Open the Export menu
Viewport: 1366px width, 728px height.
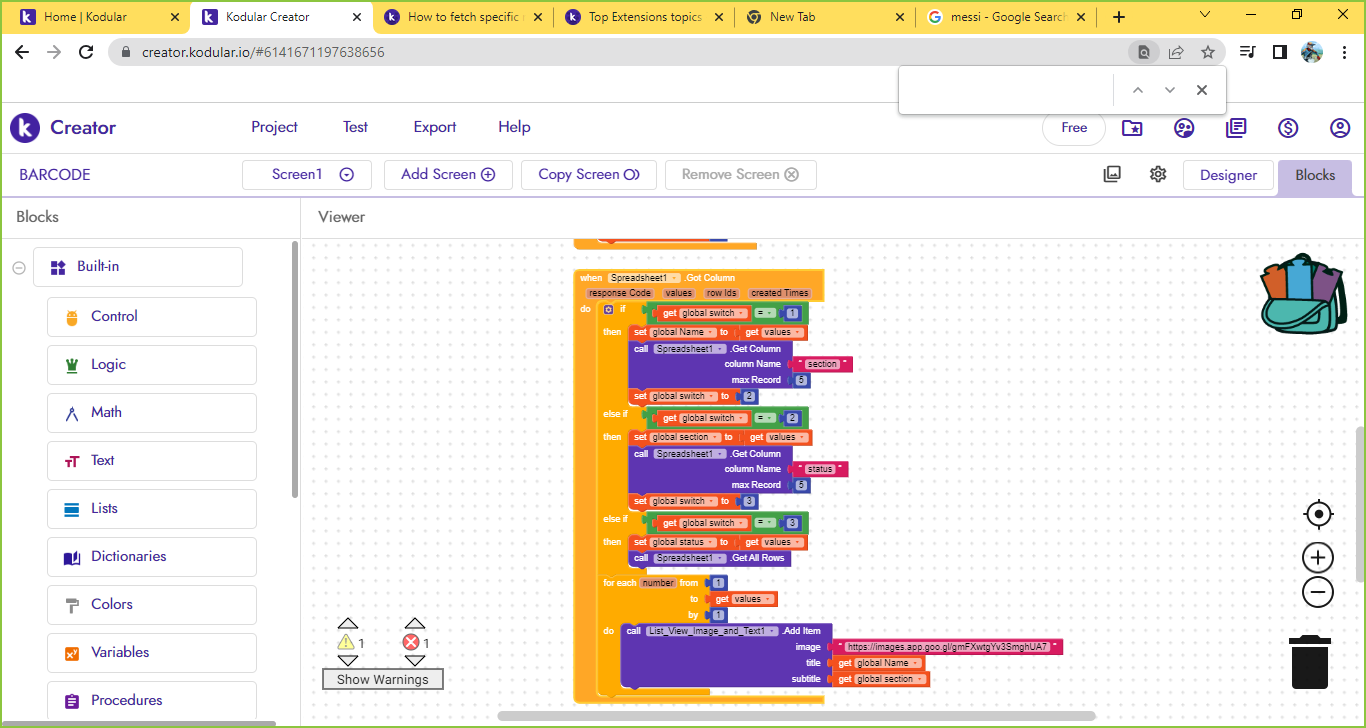[435, 127]
